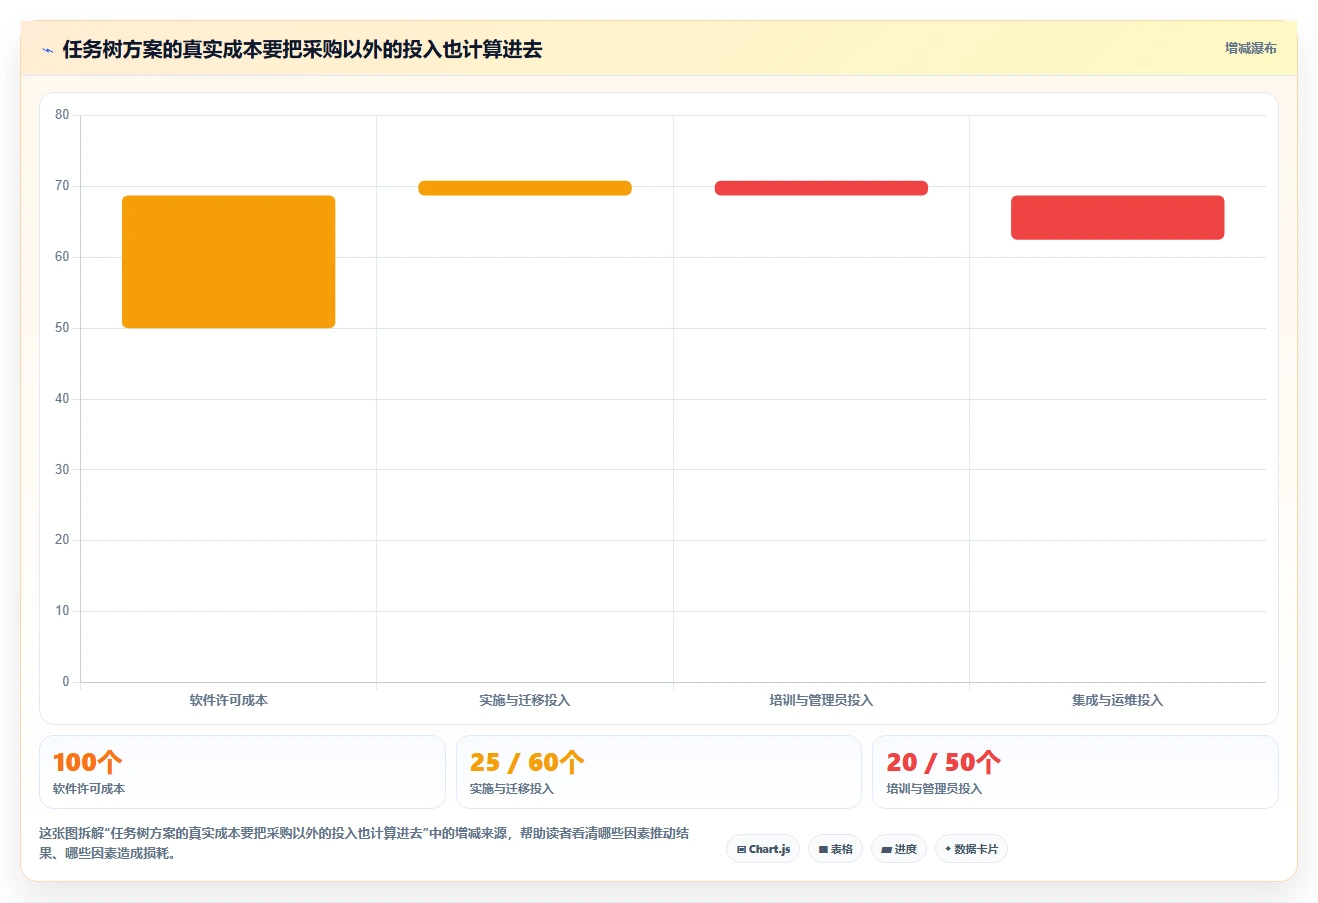Click the x-axis label 软件许可成本
This screenshot has width=1318, height=903.
[x=229, y=700]
